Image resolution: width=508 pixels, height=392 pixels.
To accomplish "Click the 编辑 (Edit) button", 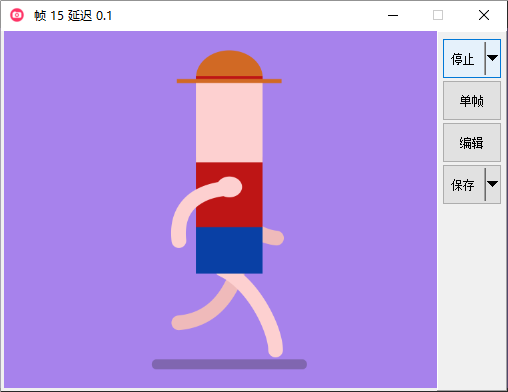I will pyautogui.click(x=472, y=142).
